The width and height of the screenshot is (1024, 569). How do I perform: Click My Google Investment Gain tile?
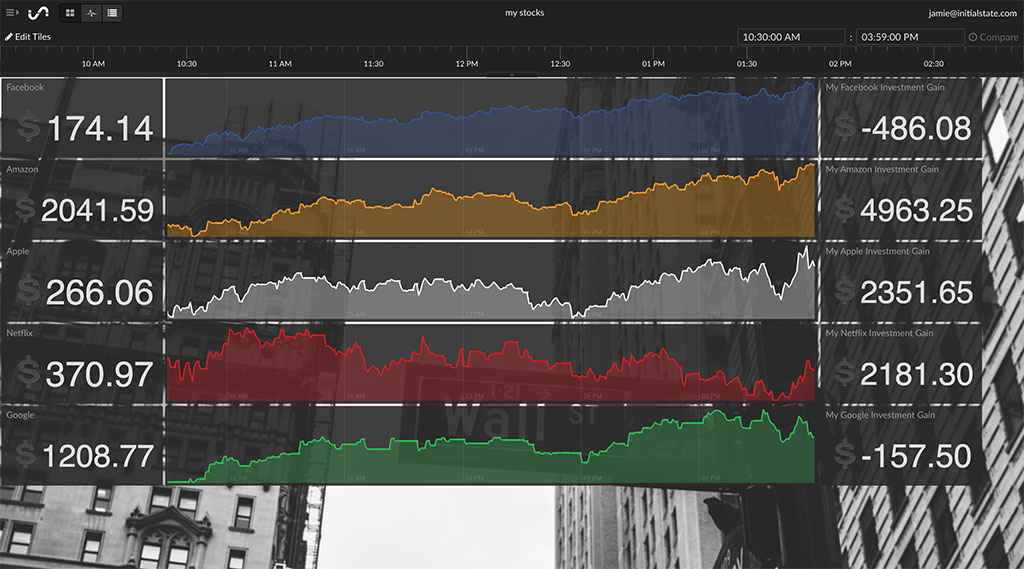point(900,445)
